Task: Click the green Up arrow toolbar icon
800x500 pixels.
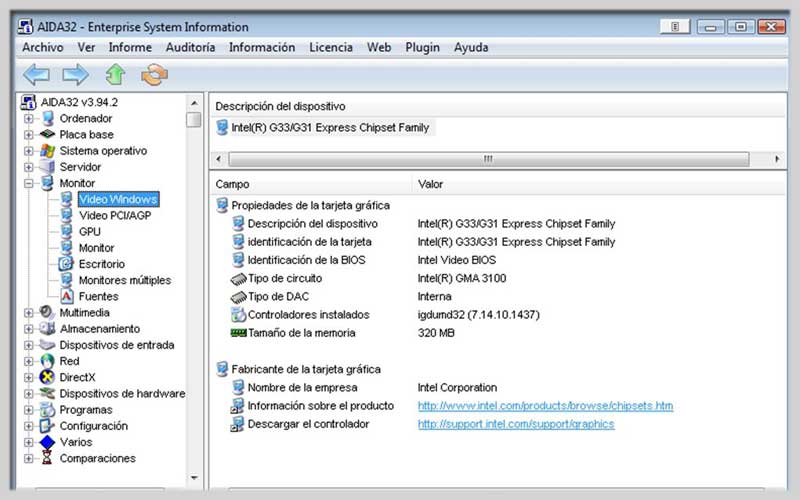Action: tap(115, 74)
